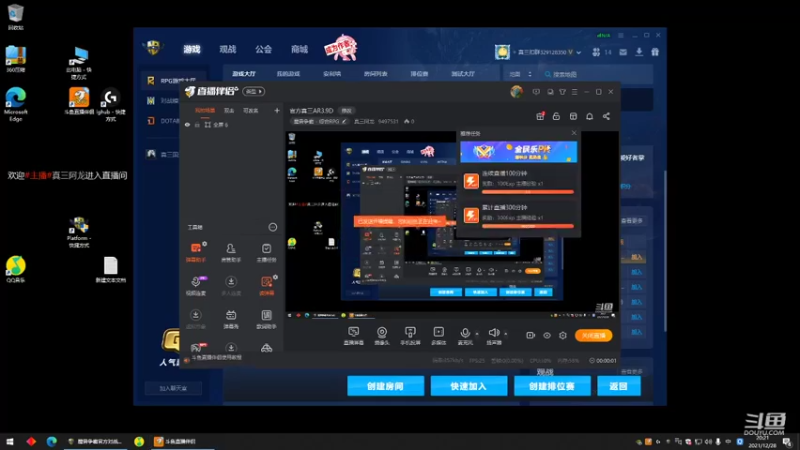Open the 弹幕秀 tool in toolbox
800x450 pixels.
point(231,319)
